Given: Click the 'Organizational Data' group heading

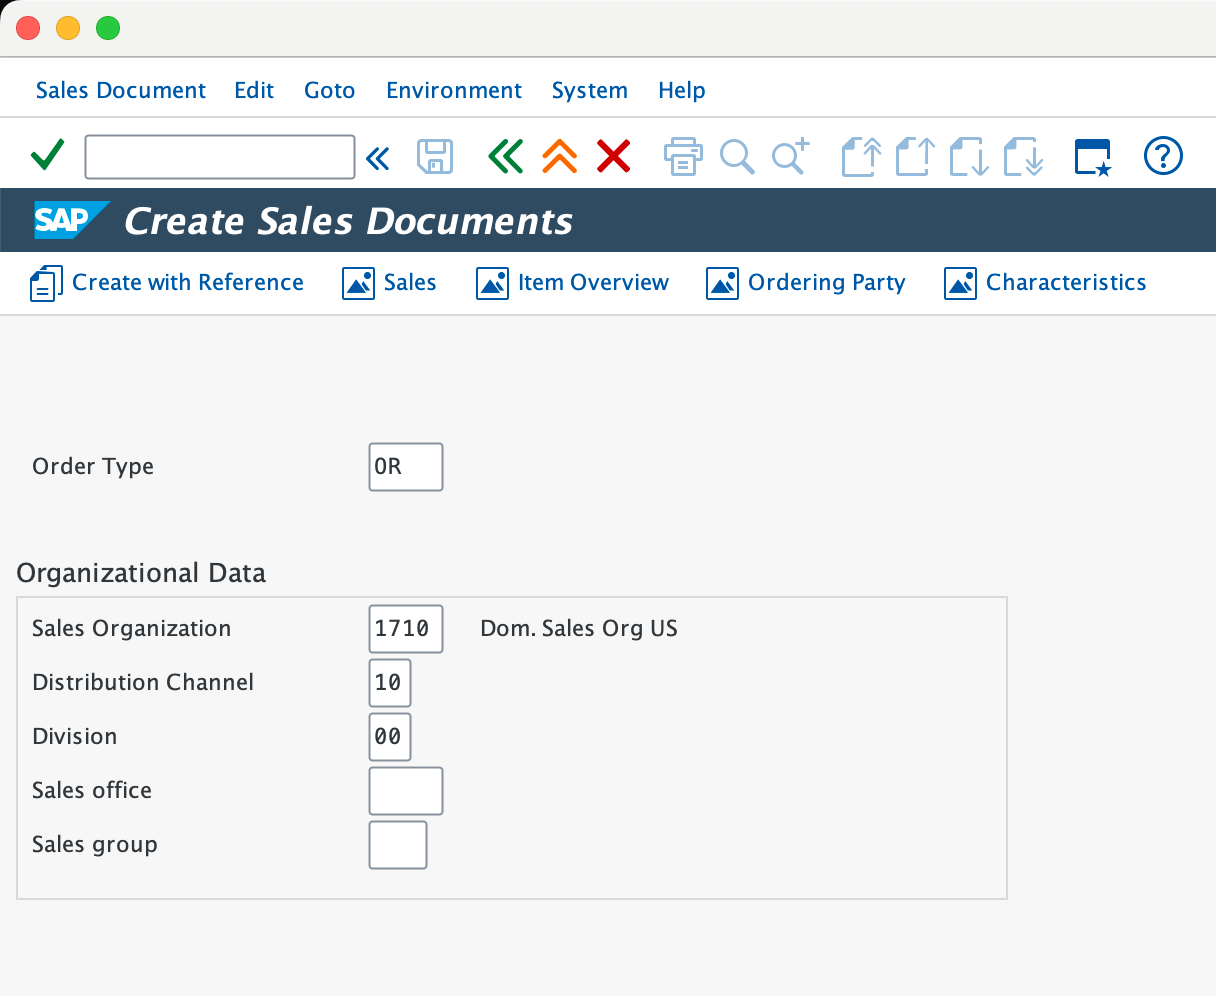Looking at the screenshot, I should click(141, 573).
